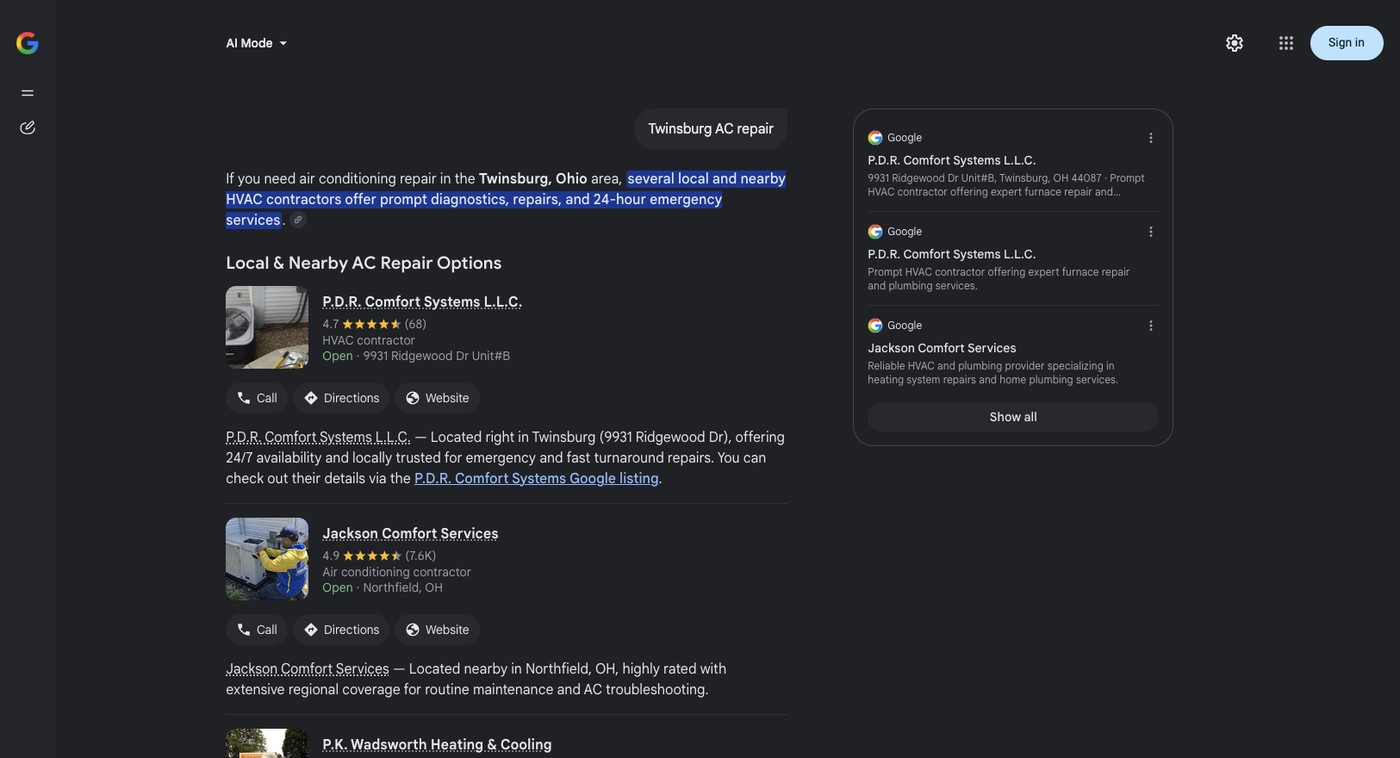
Task: Open more options for Jackson source card
Action: click(1151, 326)
